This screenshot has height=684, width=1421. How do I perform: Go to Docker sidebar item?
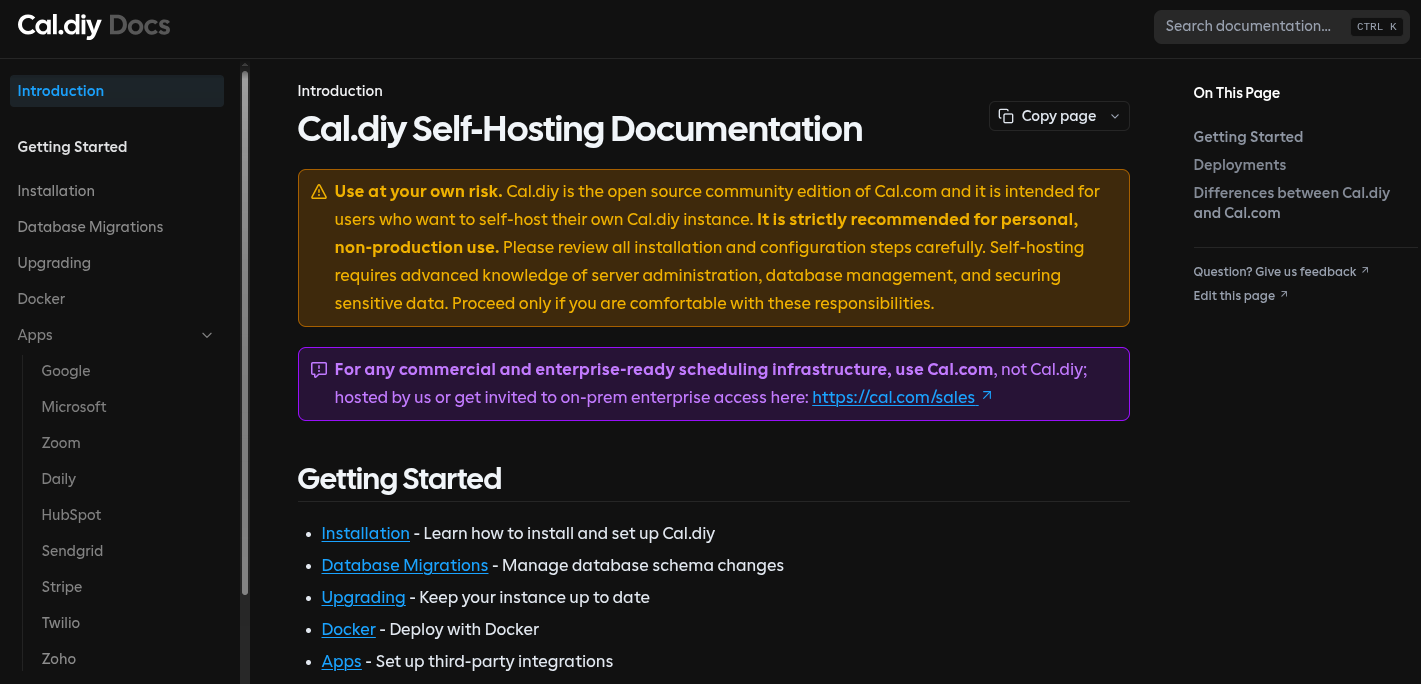click(x=41, y=299)
